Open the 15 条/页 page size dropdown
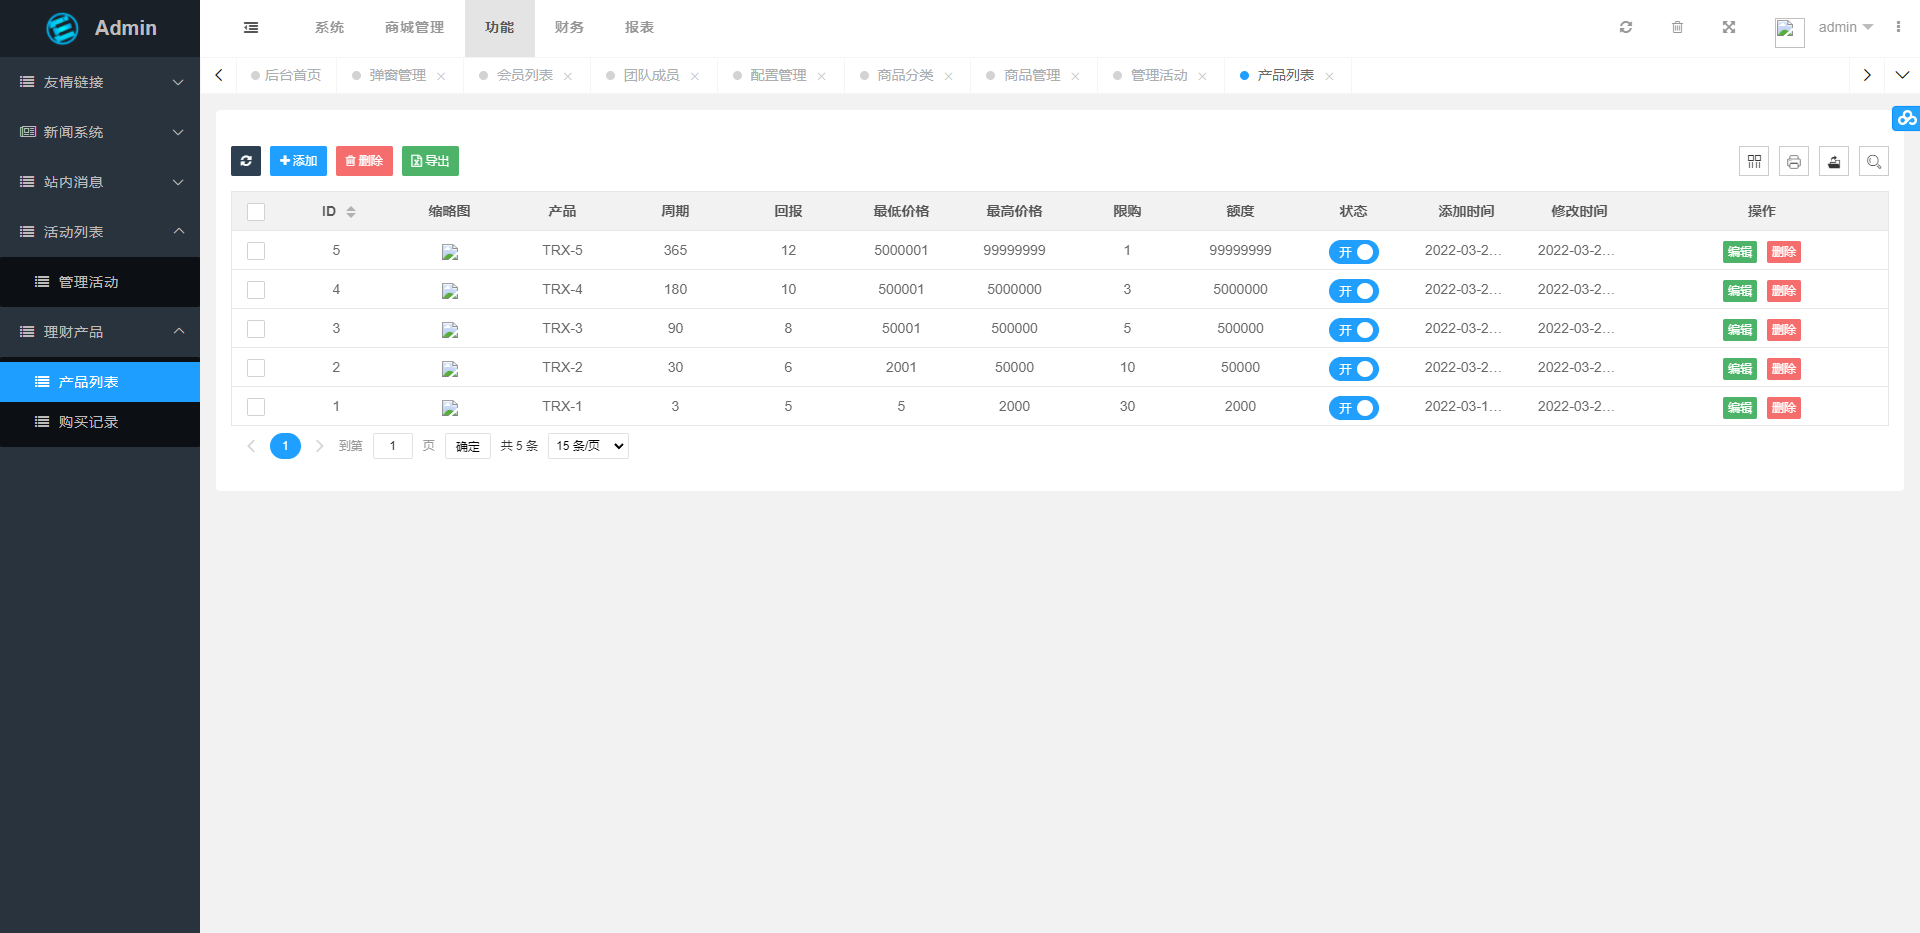This screenshot has width=1920, height=933. 587,446
